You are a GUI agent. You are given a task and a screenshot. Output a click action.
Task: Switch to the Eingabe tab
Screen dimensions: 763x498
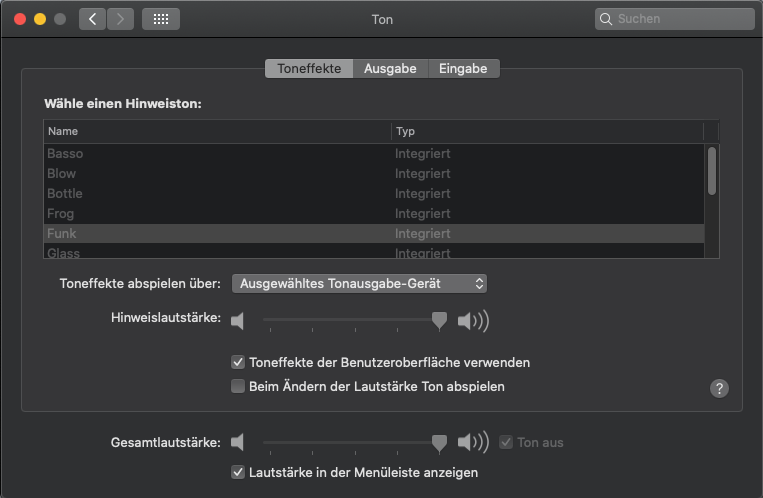pyautogui.click(x=463, y=69)
